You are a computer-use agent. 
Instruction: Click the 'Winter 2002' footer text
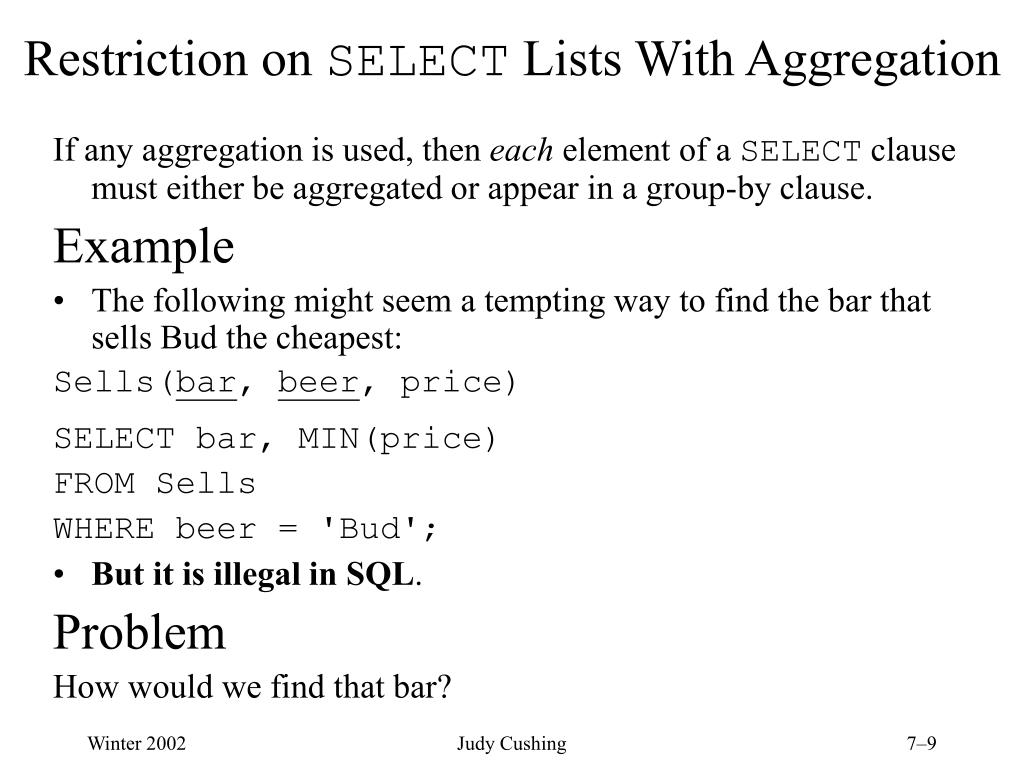[x=136, y=743]
